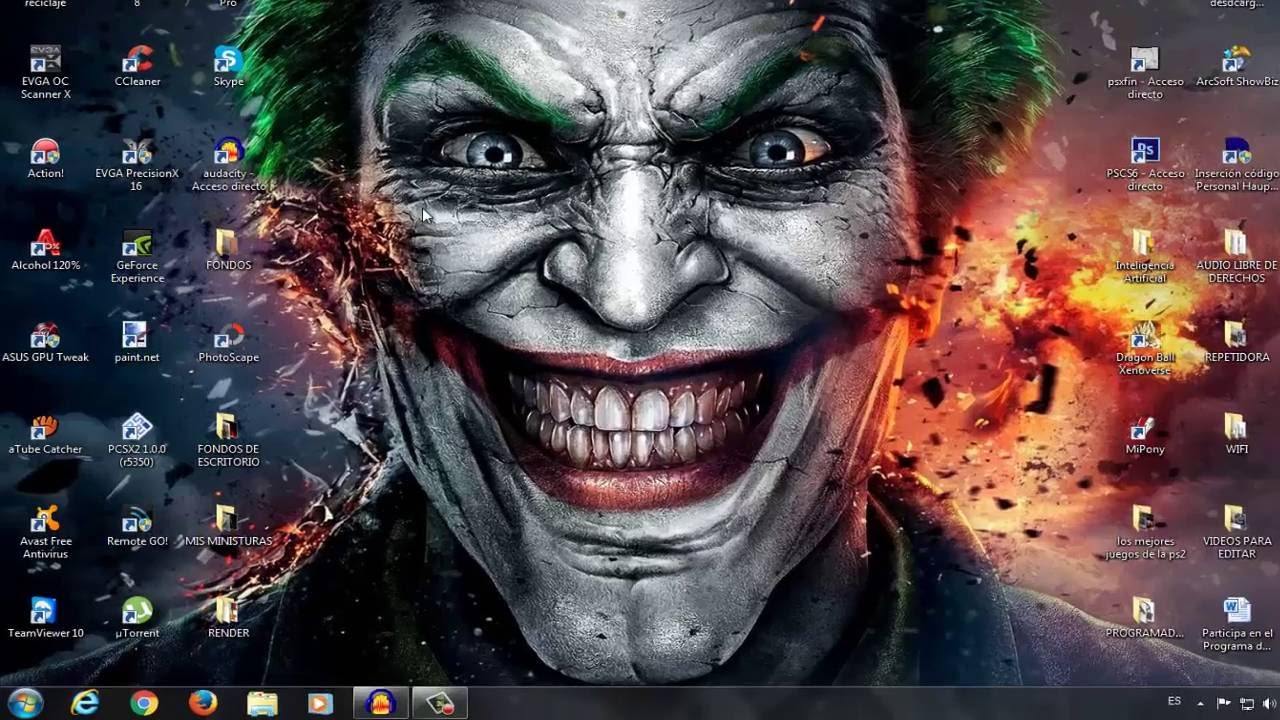The height and width of the screenshot is (720, 1280).
Task: Open the Skype desktop icon
Action: 228,66
